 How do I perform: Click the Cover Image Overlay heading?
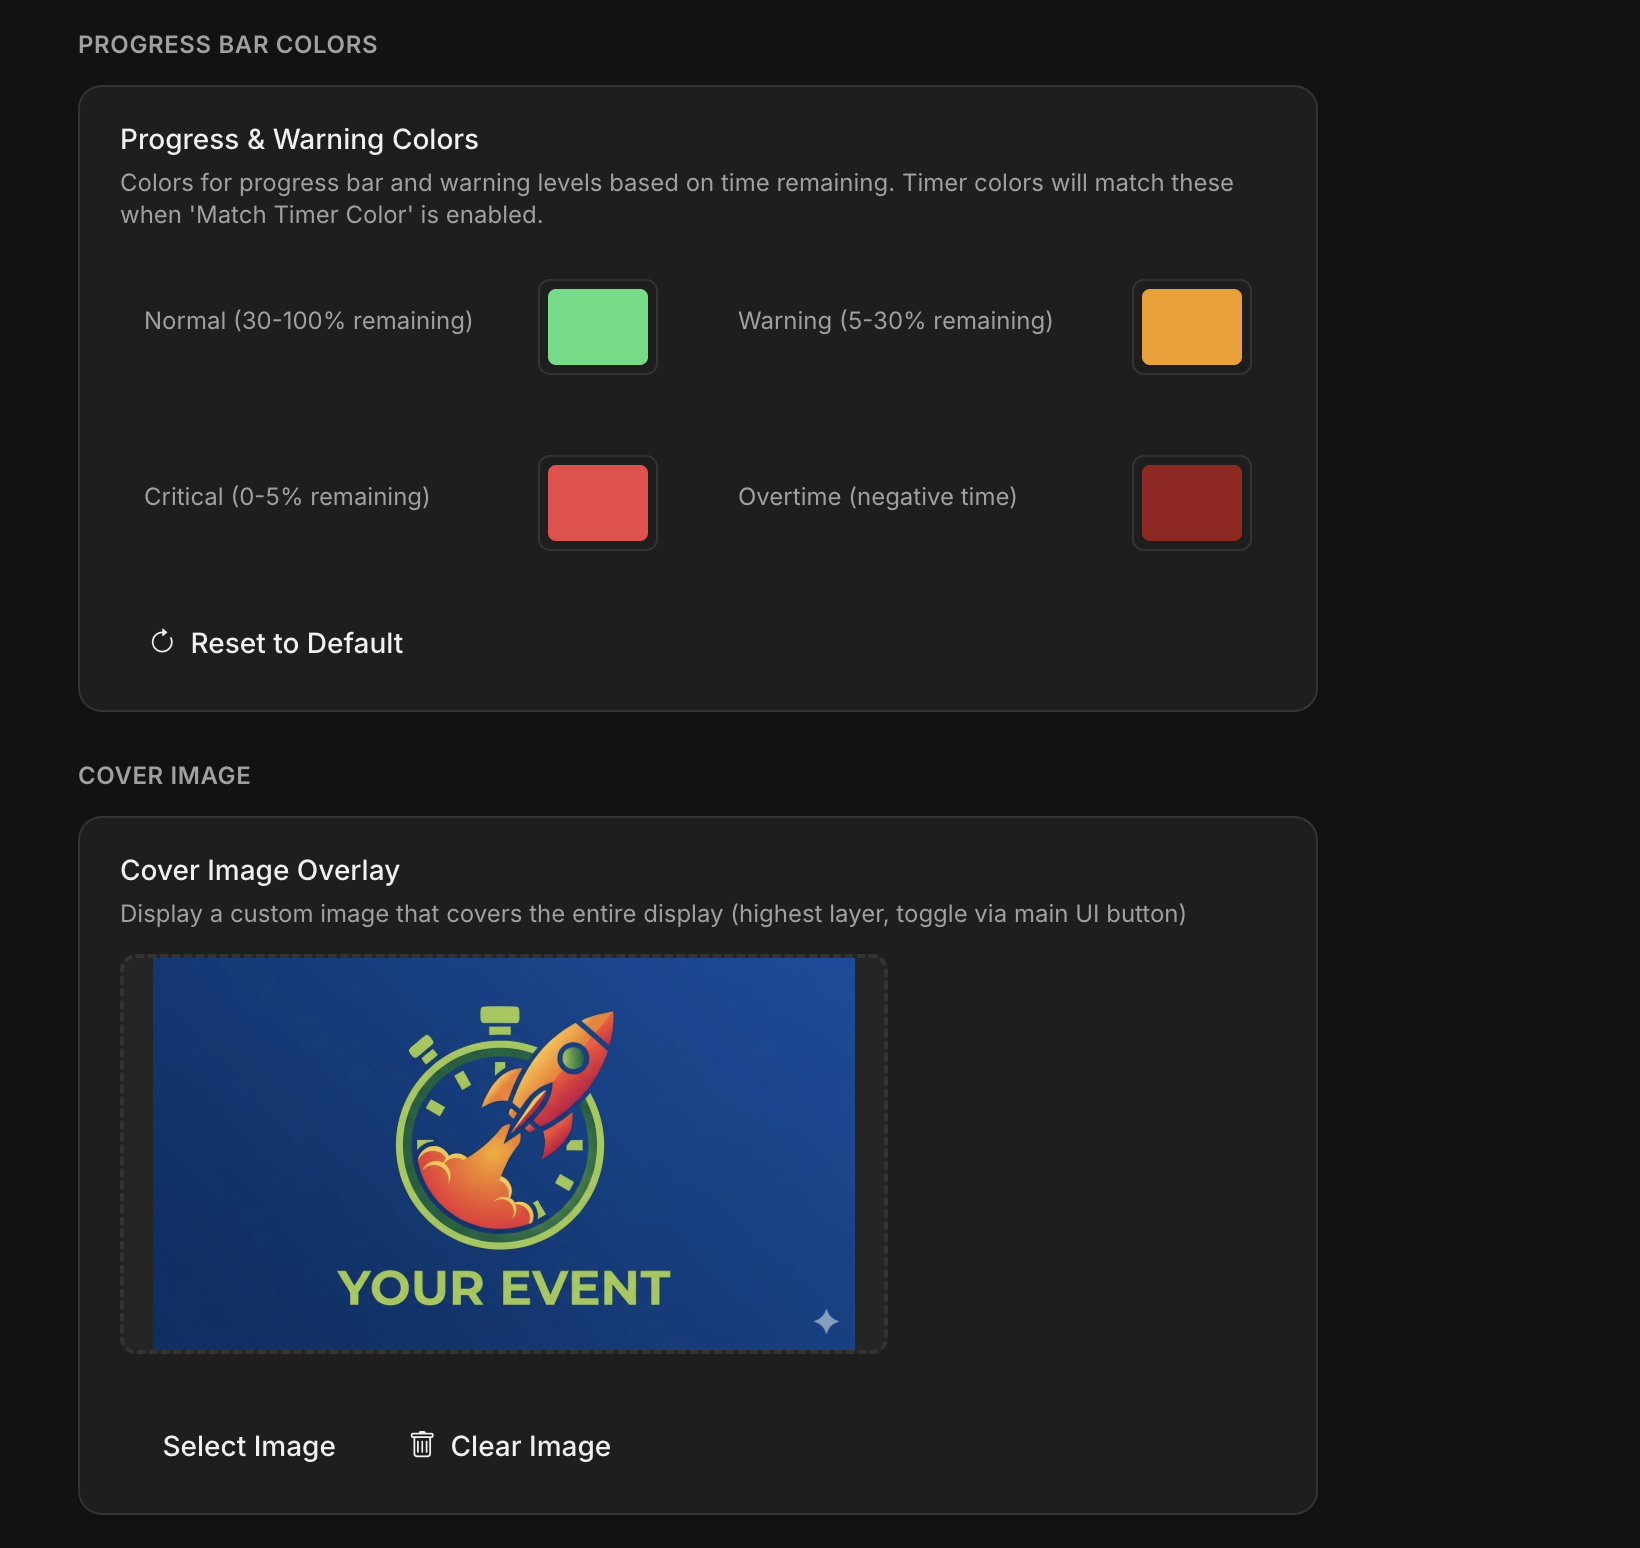pos(259,870)
